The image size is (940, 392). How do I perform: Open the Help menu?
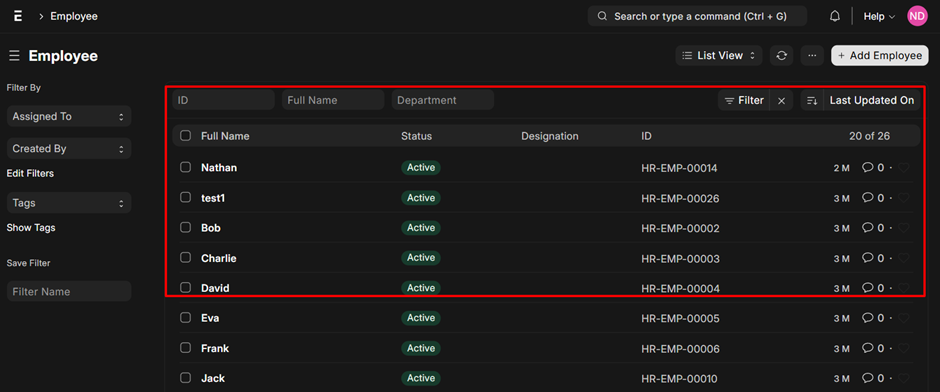click(x=879, y=17)
